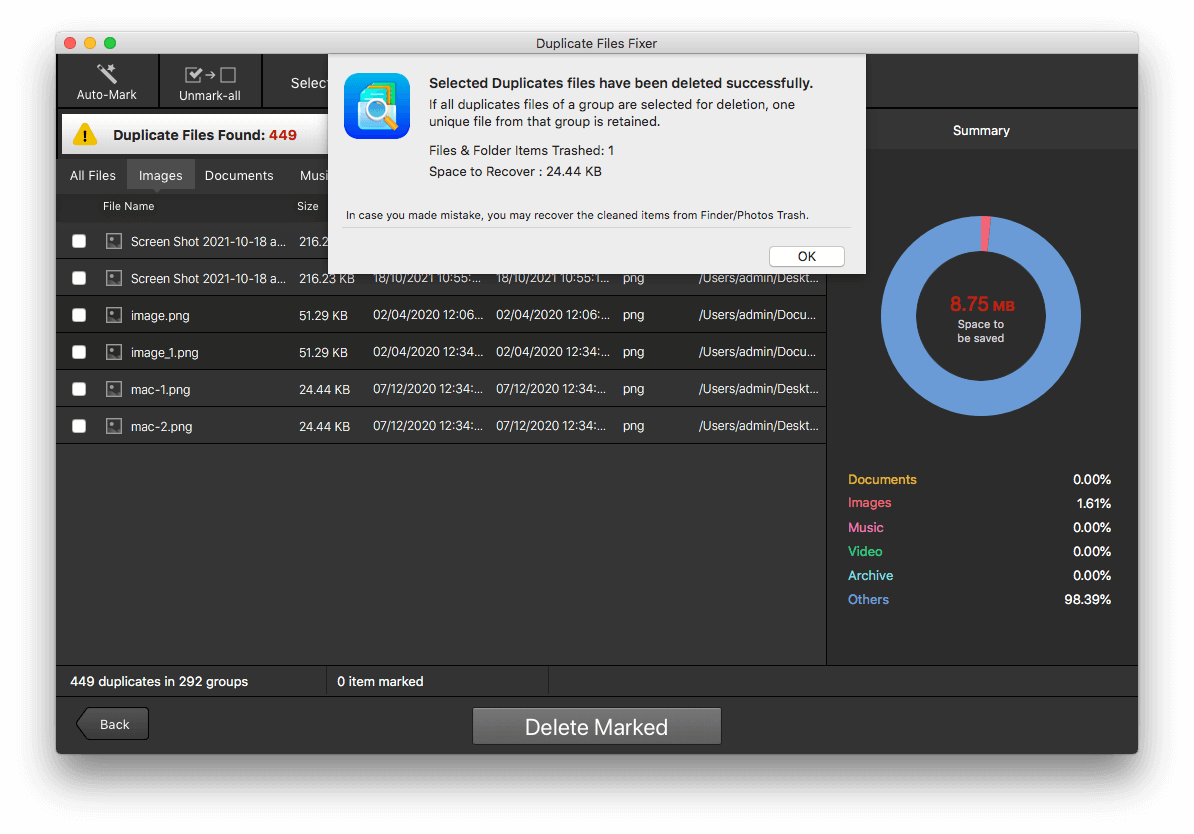
Task: Click the path of the mac-1.png row
Action: click(x=758, y=388)
